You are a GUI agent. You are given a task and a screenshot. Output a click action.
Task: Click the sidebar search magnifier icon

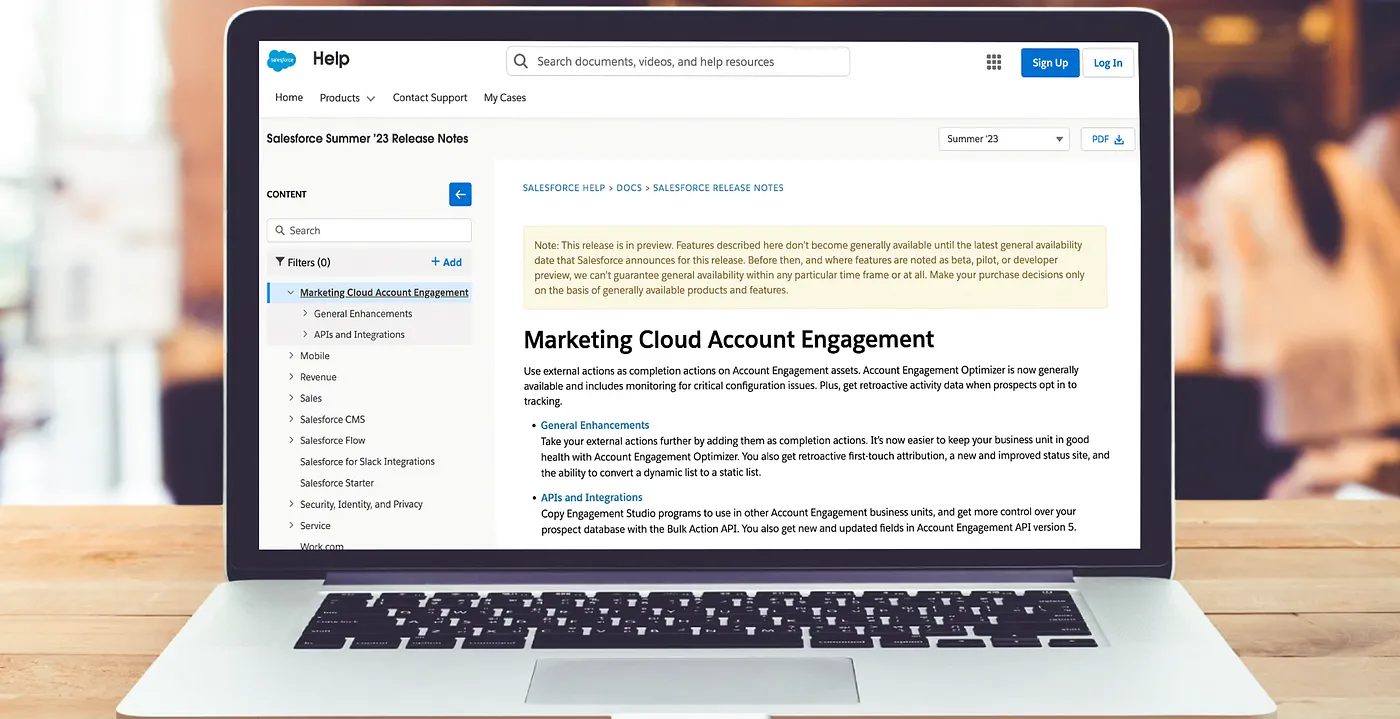279,231
